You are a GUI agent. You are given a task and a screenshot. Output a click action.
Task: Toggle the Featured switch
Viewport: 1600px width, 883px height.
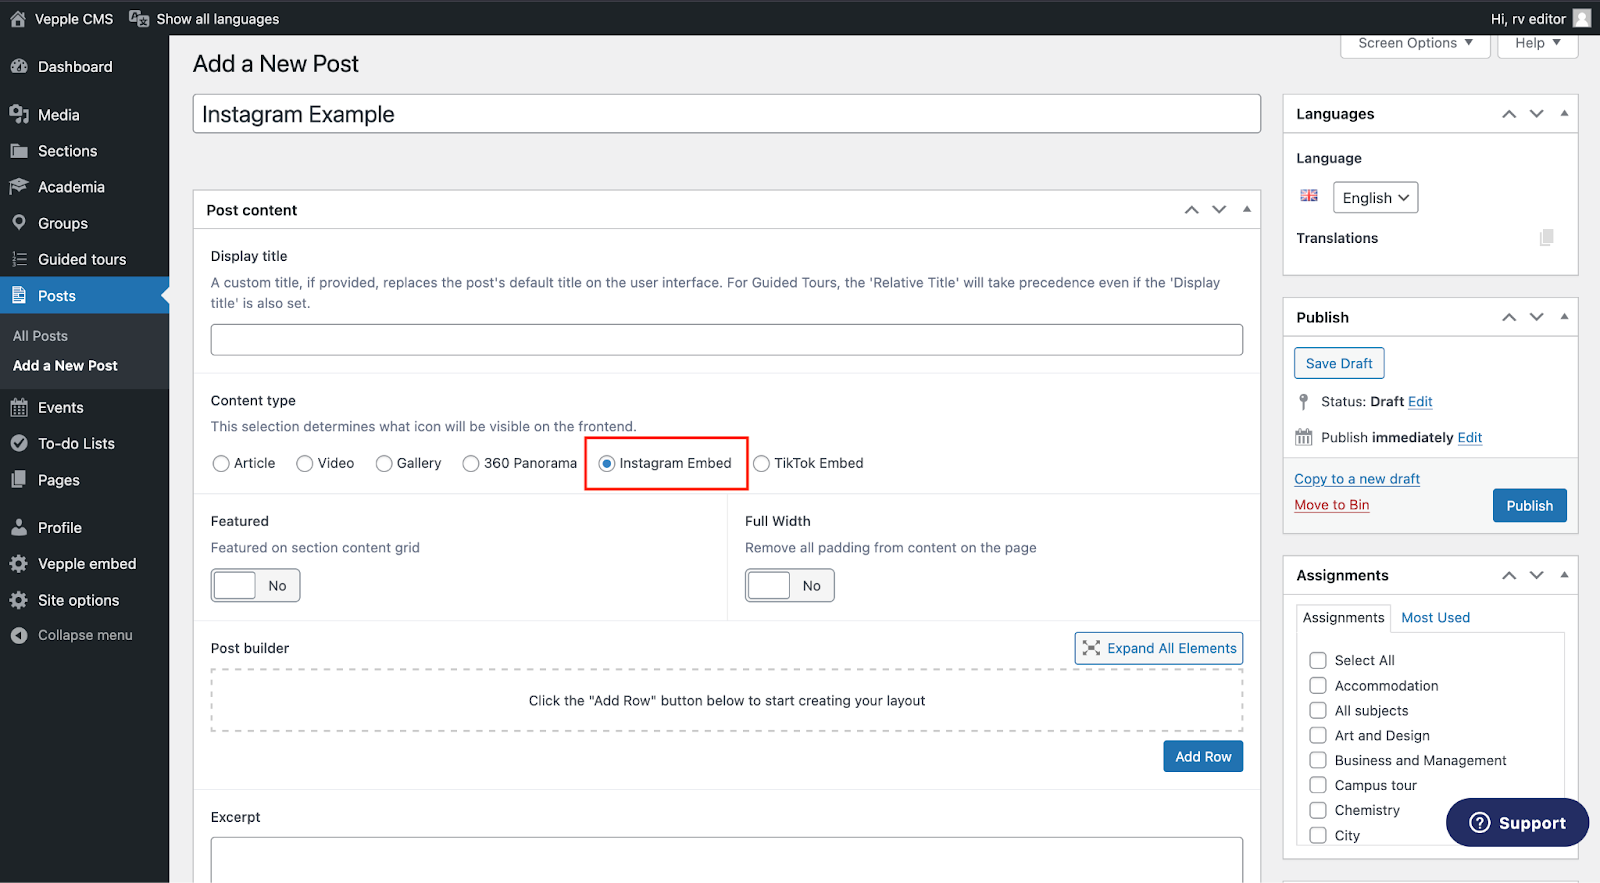[255, 585]
